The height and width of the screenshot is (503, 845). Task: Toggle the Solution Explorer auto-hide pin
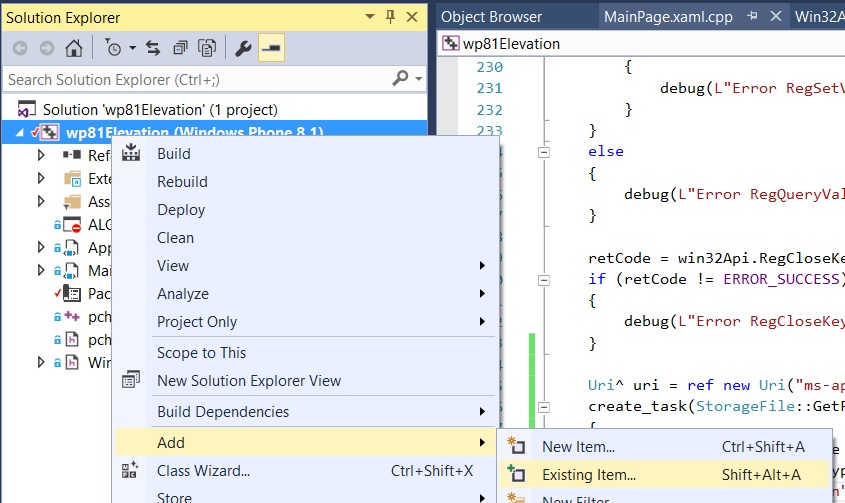pyautogui.click(x=391, y=17)
